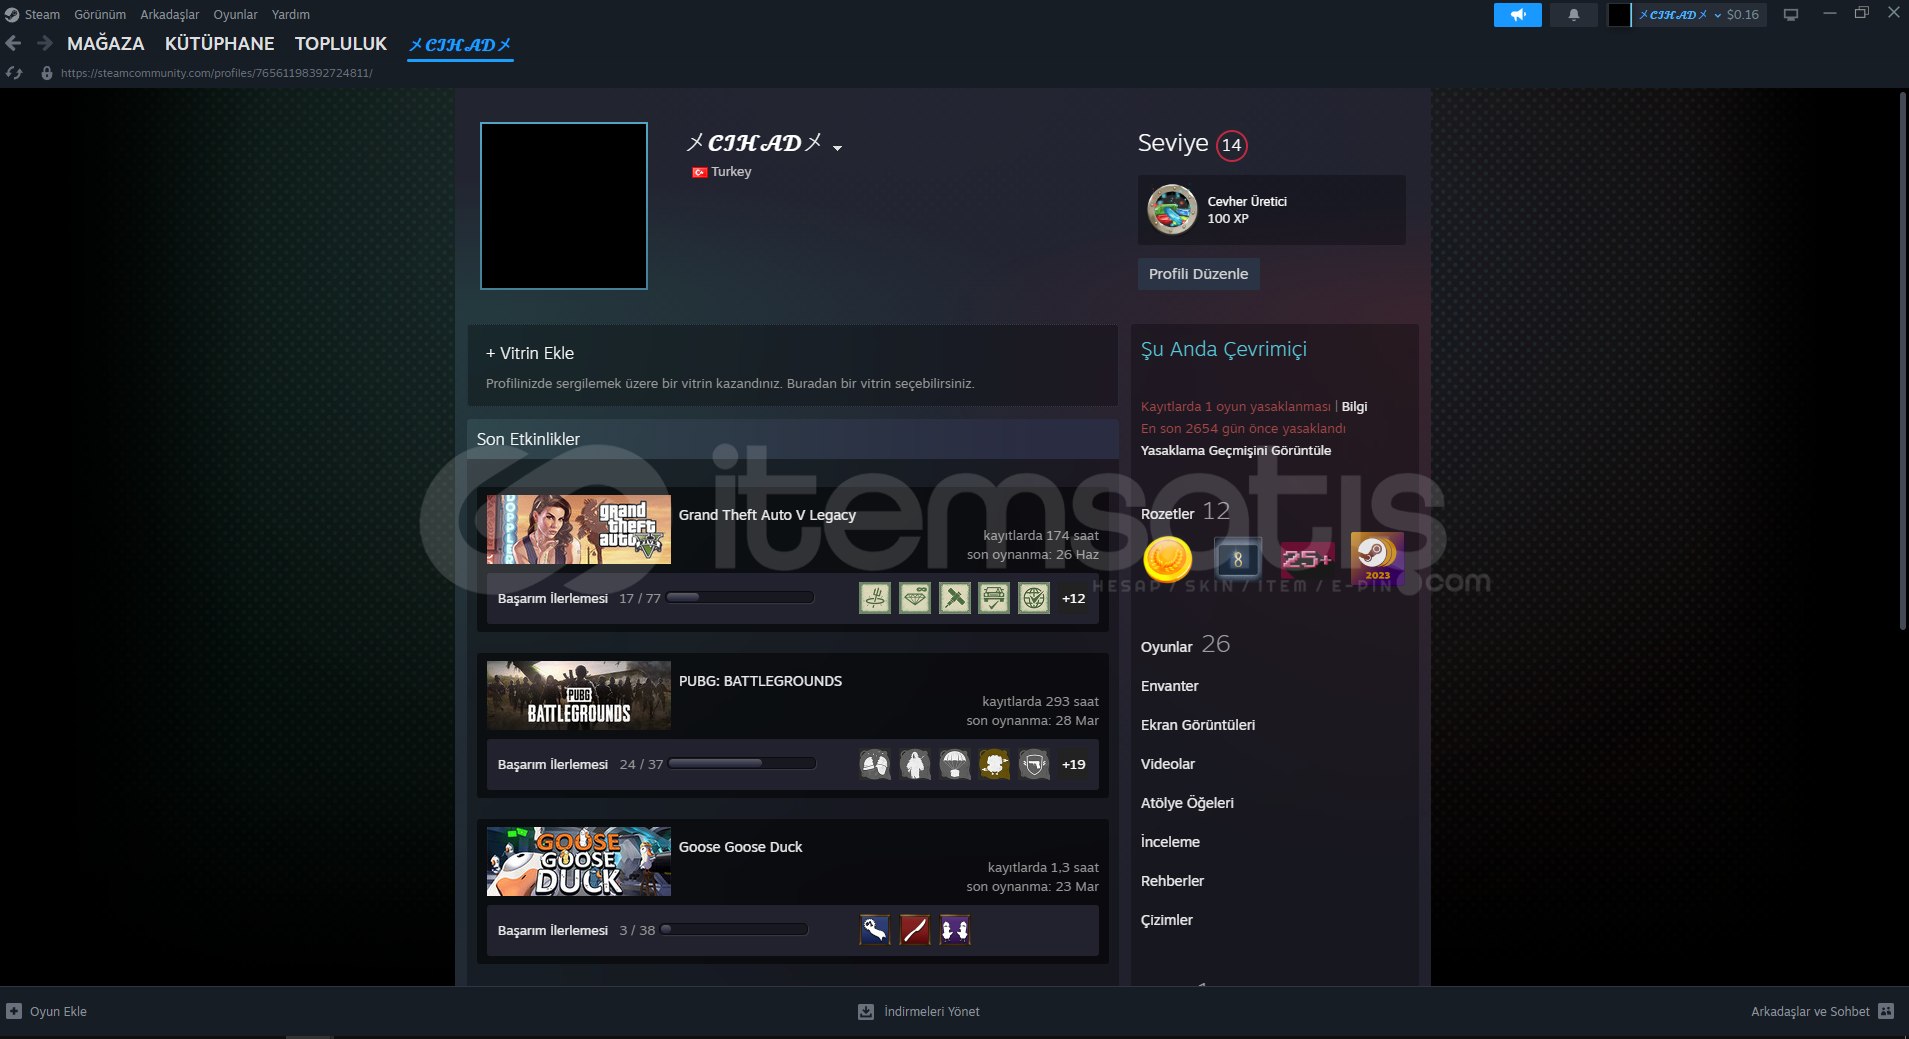
Task: Click the Profili Düzenle button
Action: click(1198, 273)
